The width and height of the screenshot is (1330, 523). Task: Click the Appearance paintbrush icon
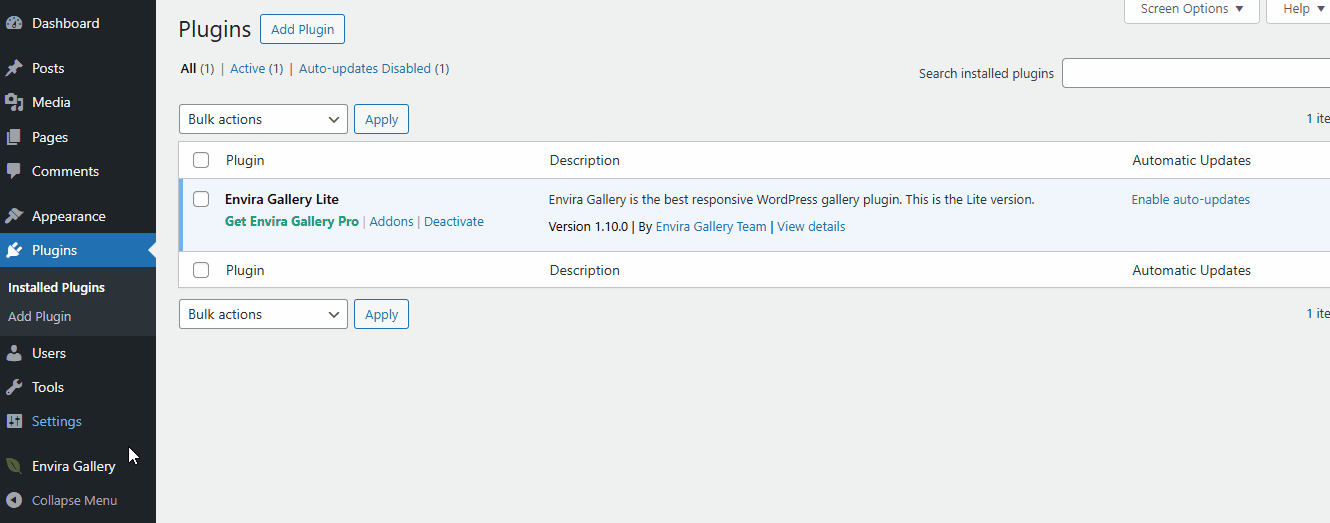coord(14,216)
